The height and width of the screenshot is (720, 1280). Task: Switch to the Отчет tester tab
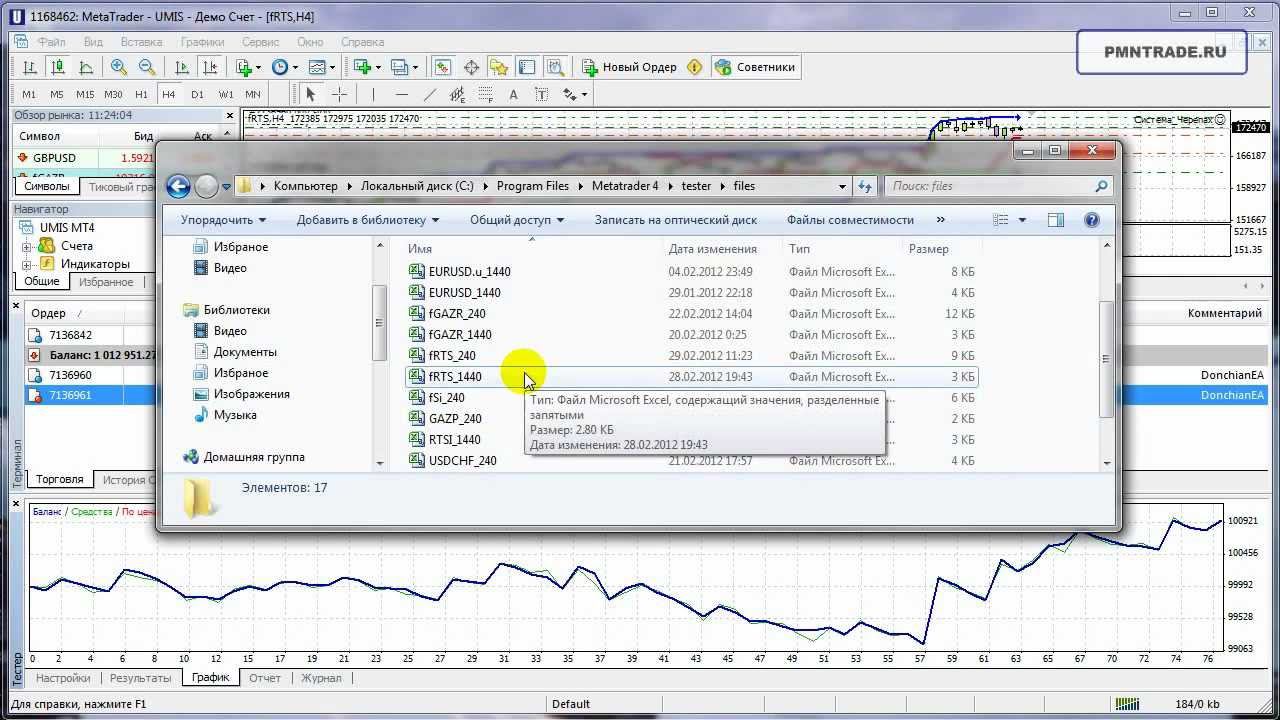point(265,678)
